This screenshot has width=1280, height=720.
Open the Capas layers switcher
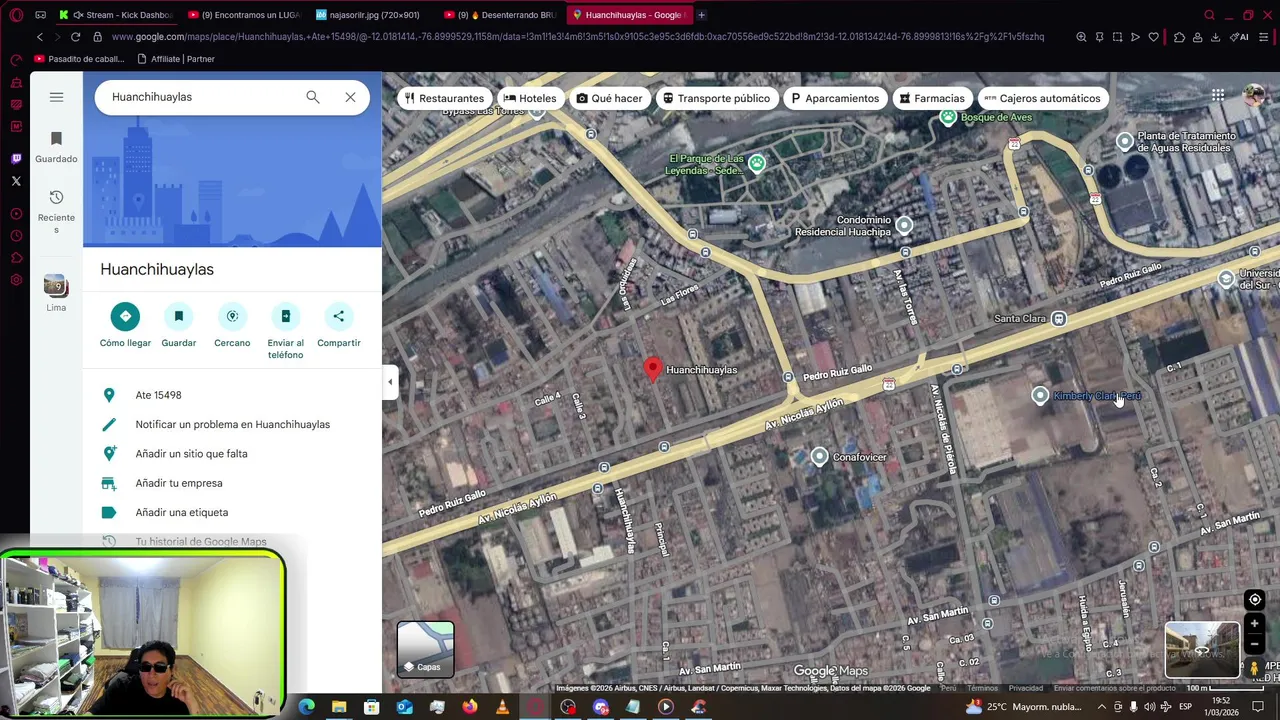click(426, 649)
